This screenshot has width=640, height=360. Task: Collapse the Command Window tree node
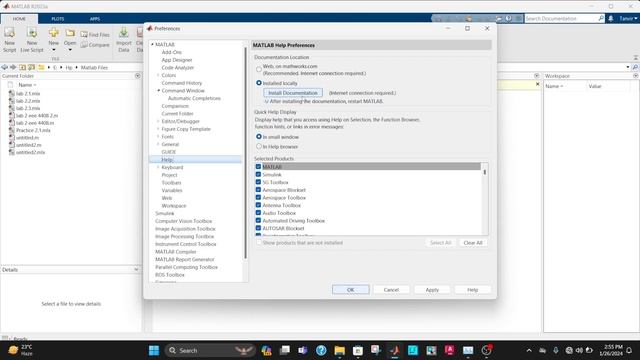coord(158,91)
